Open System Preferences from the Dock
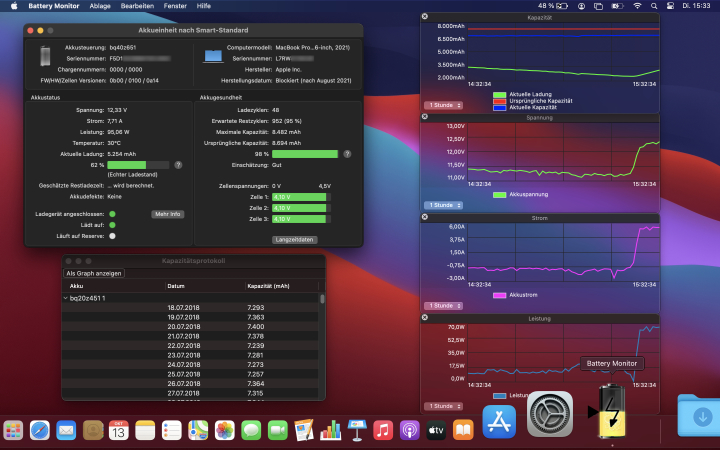Image resolution: width=720 pixels, height=450 pixels. coord(550,414)
